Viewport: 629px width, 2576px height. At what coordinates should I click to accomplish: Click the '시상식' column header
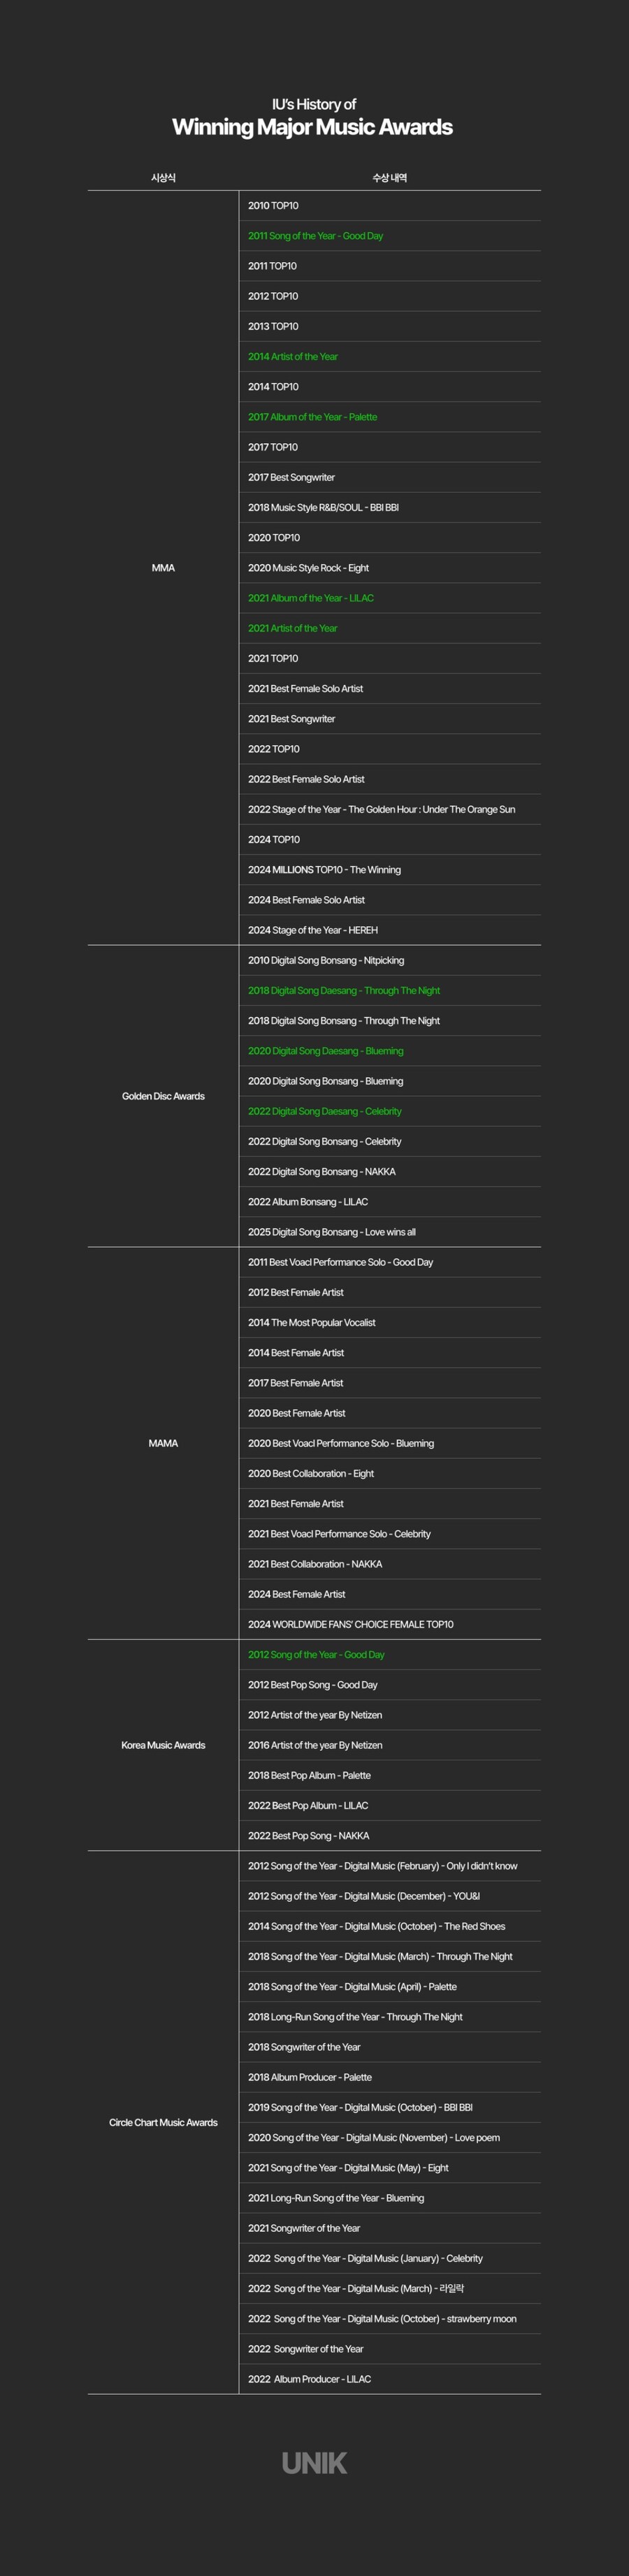pyautogui.click(x=163, y=178)
